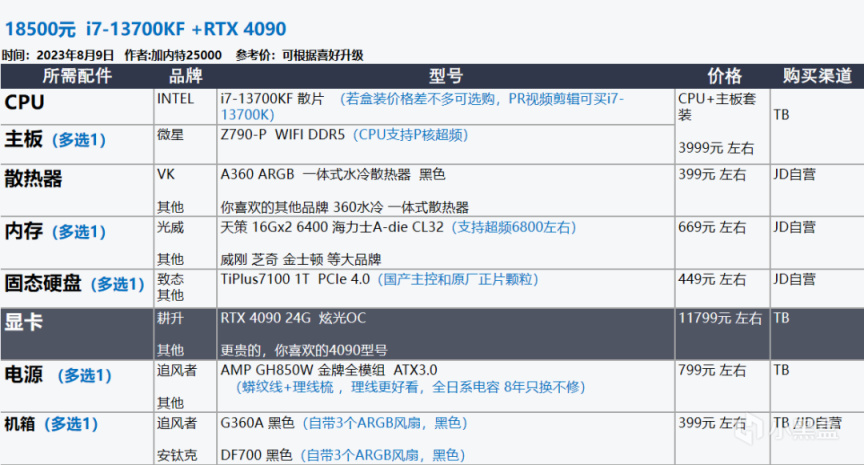Viewport: 864px width, 465px height.
Task: Click '追风者' brand in the 电源 row
Action: click(x=177, y=370)
